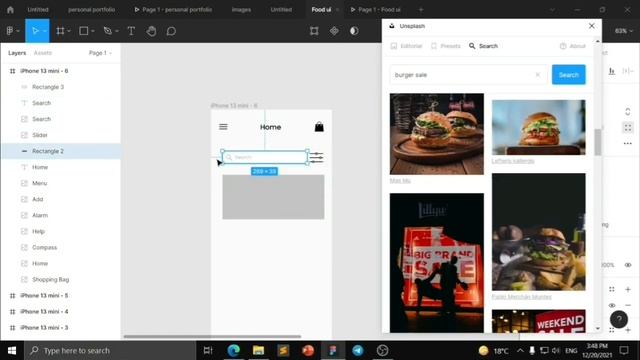640x360 pixels.
Task: Click the filter sliders icon in the design
Action: 316,158
